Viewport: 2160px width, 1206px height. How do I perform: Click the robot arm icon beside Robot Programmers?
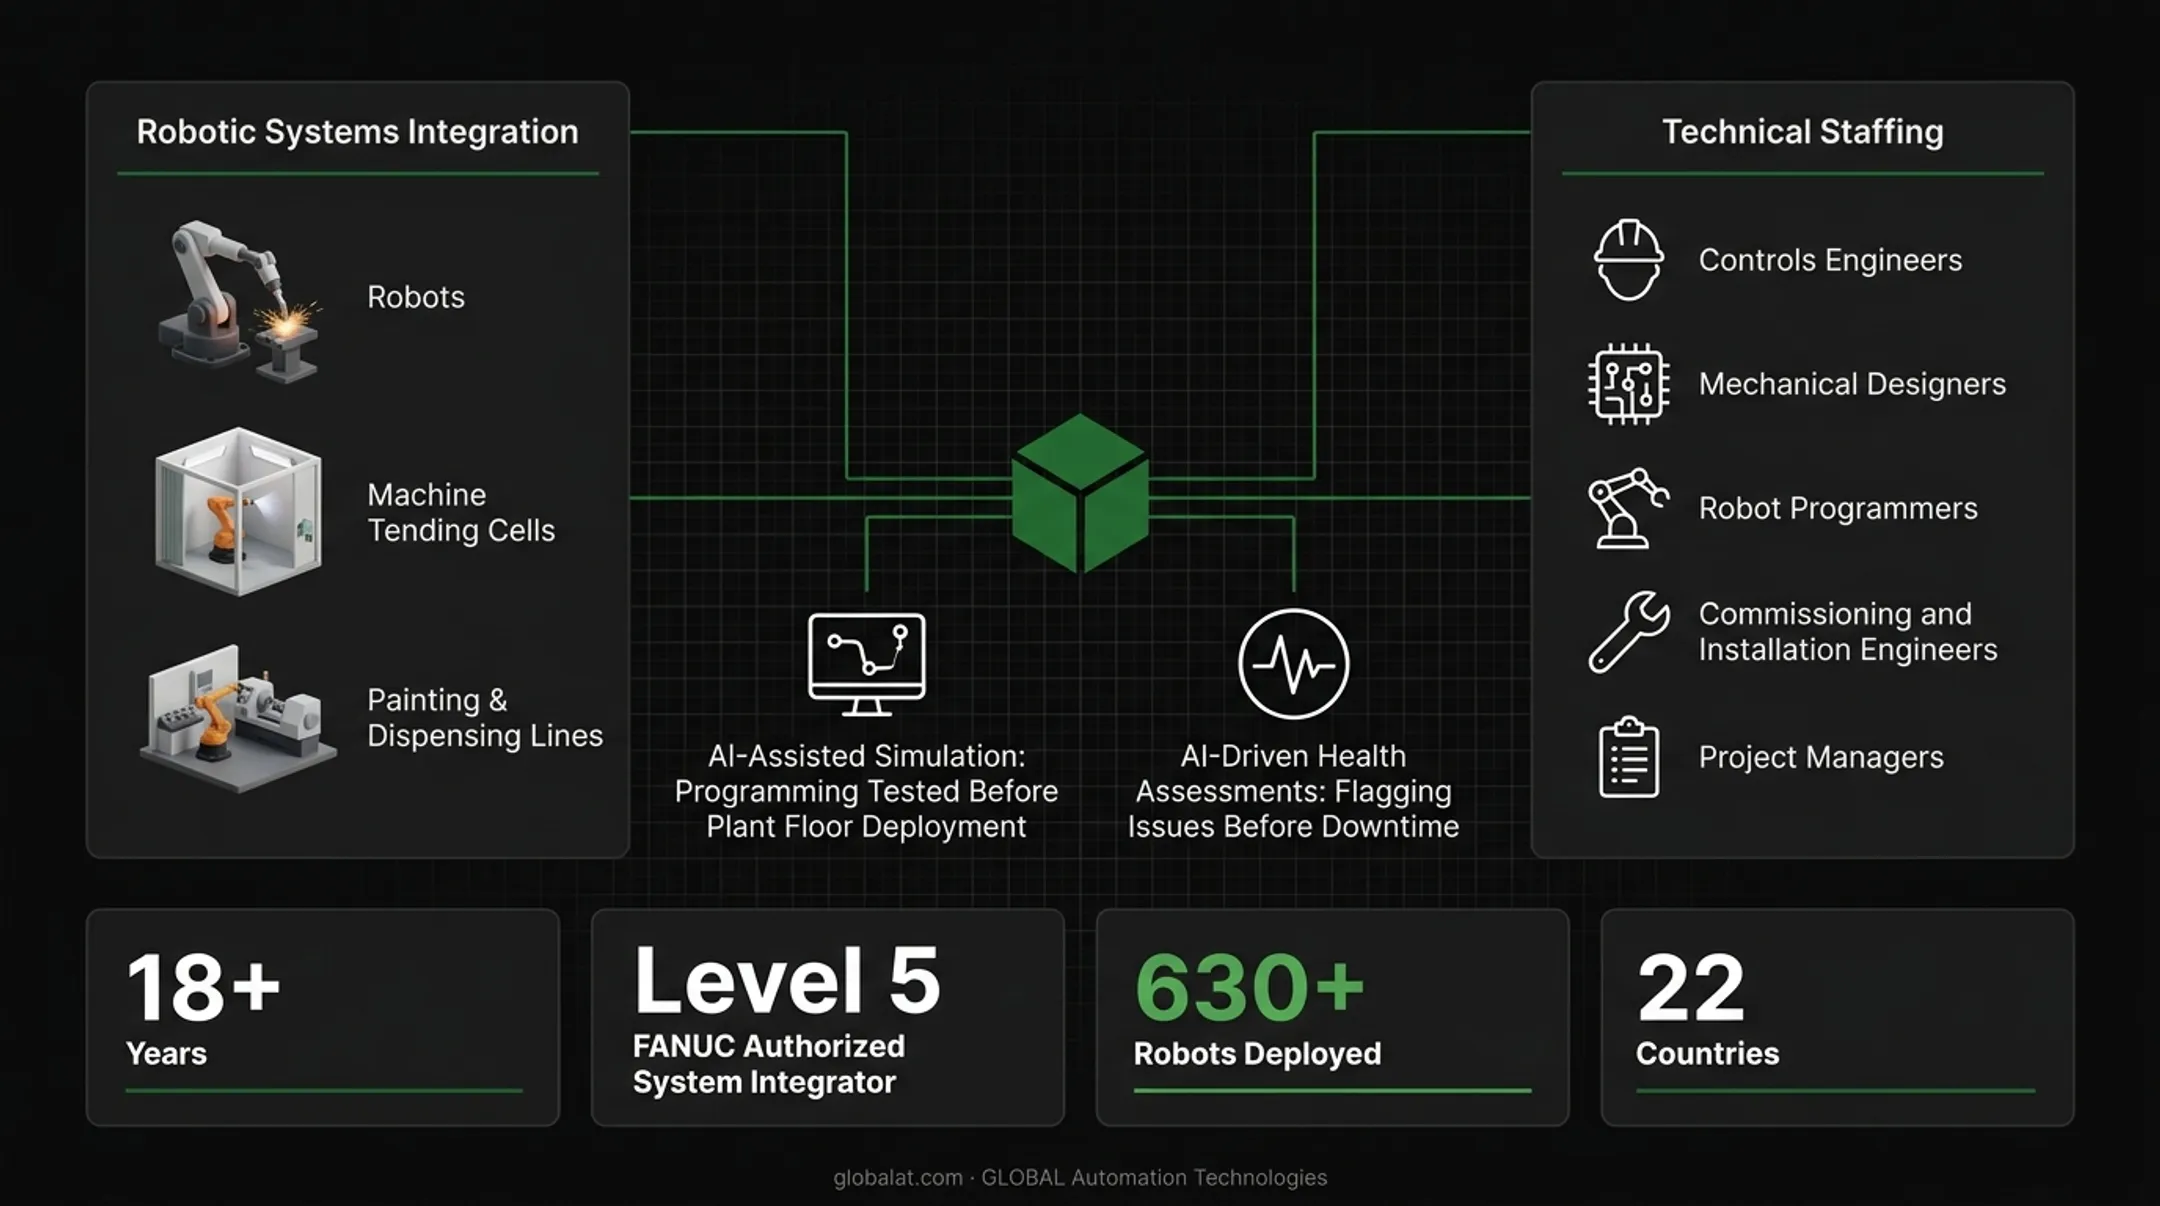(x=1629, y=508)
